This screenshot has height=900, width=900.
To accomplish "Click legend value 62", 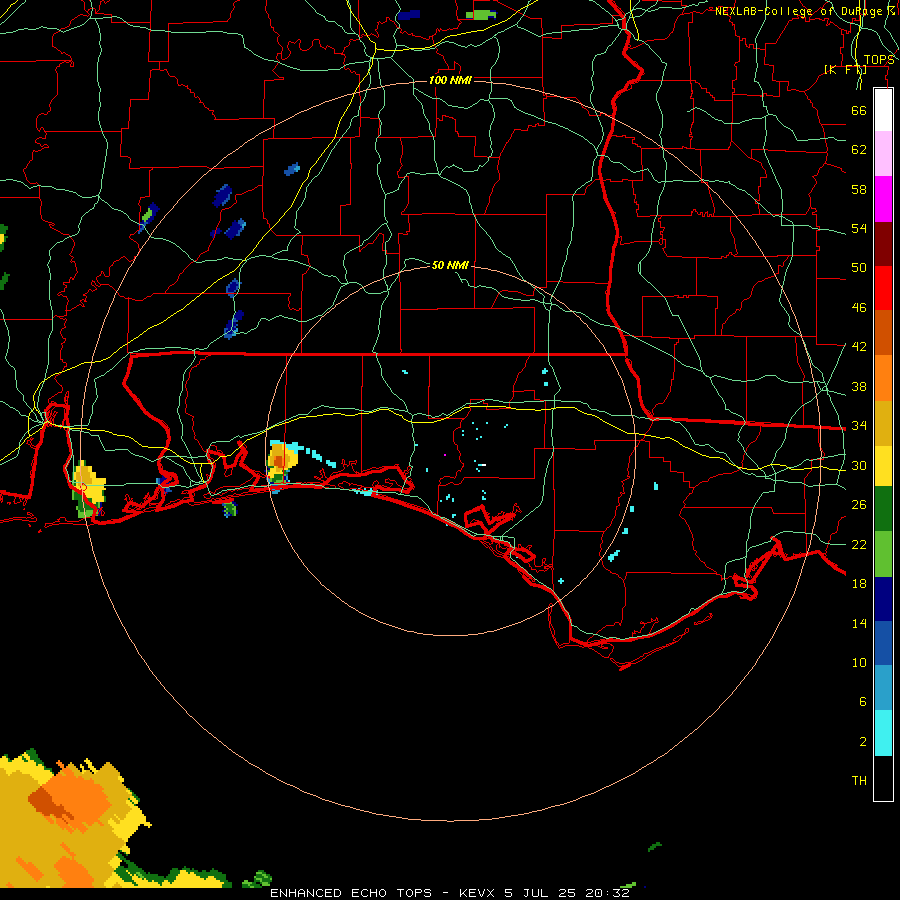I will pyautogui.click(x=859, y=150).
